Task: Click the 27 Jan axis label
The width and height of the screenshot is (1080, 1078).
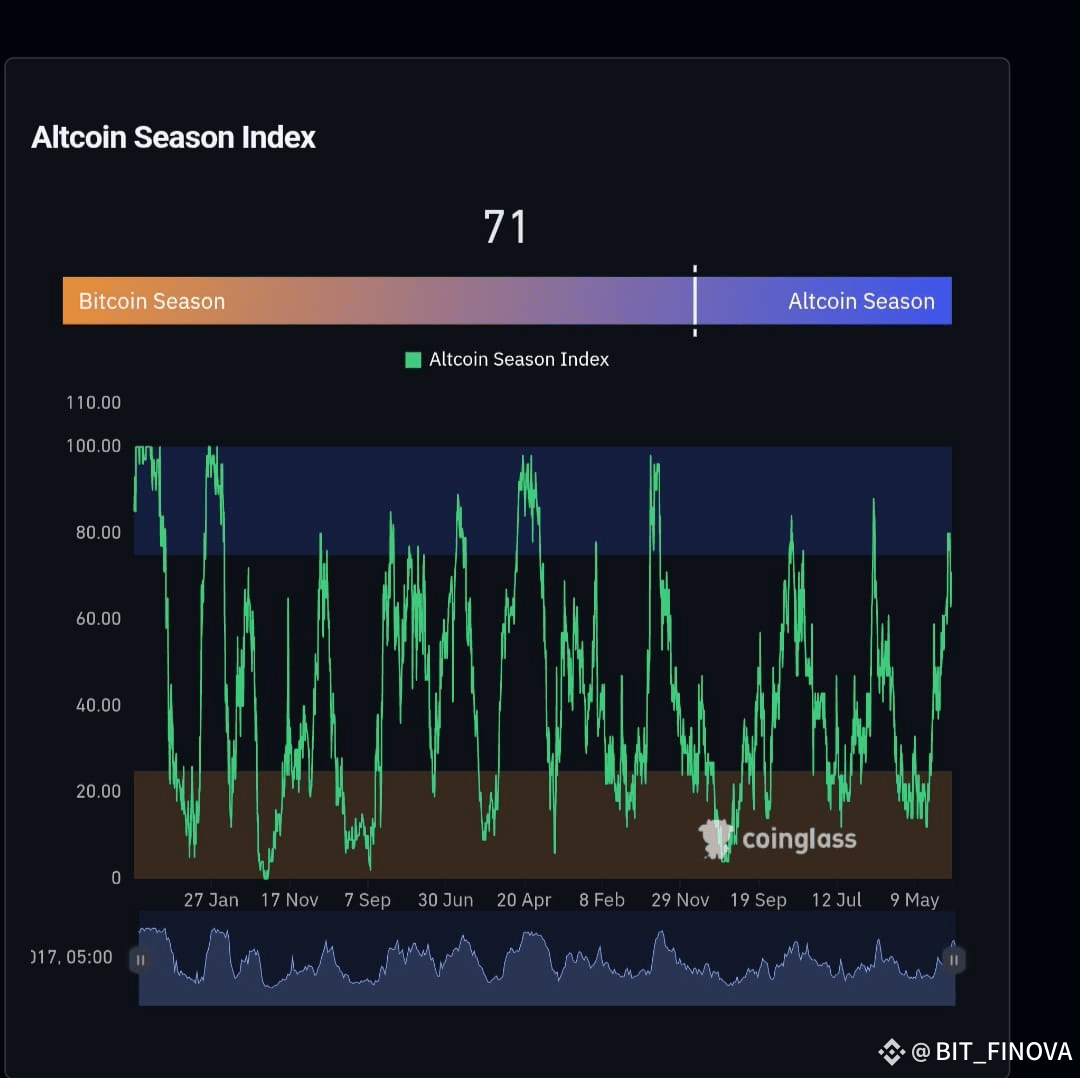Action: pos(211,900)
